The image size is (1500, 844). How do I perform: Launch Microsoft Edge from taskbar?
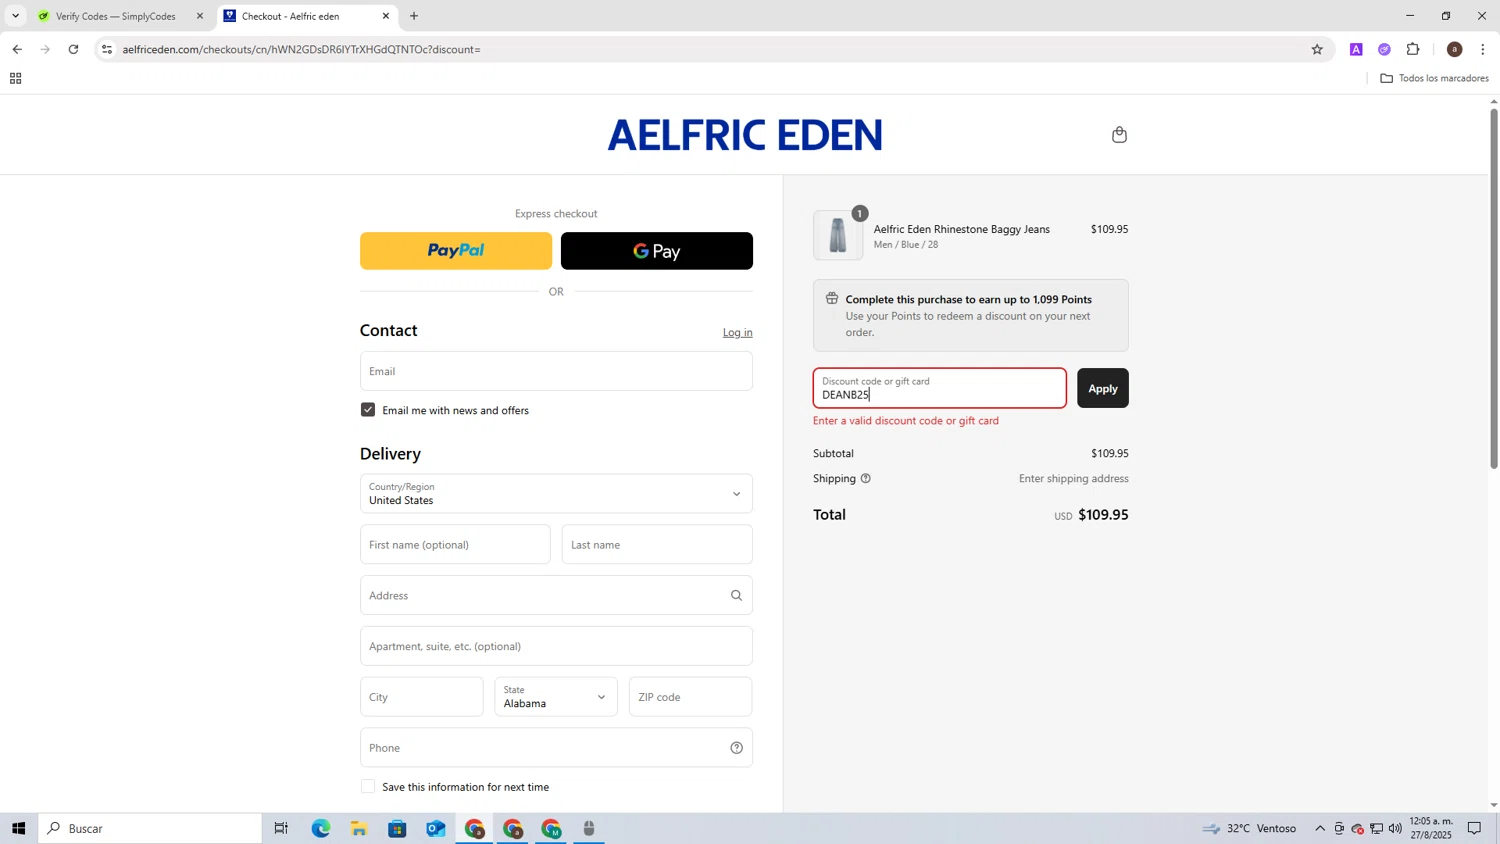pos(320,828)
